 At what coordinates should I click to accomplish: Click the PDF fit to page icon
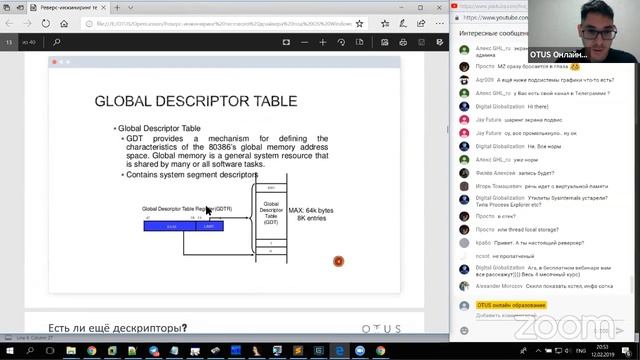[286, 42]
